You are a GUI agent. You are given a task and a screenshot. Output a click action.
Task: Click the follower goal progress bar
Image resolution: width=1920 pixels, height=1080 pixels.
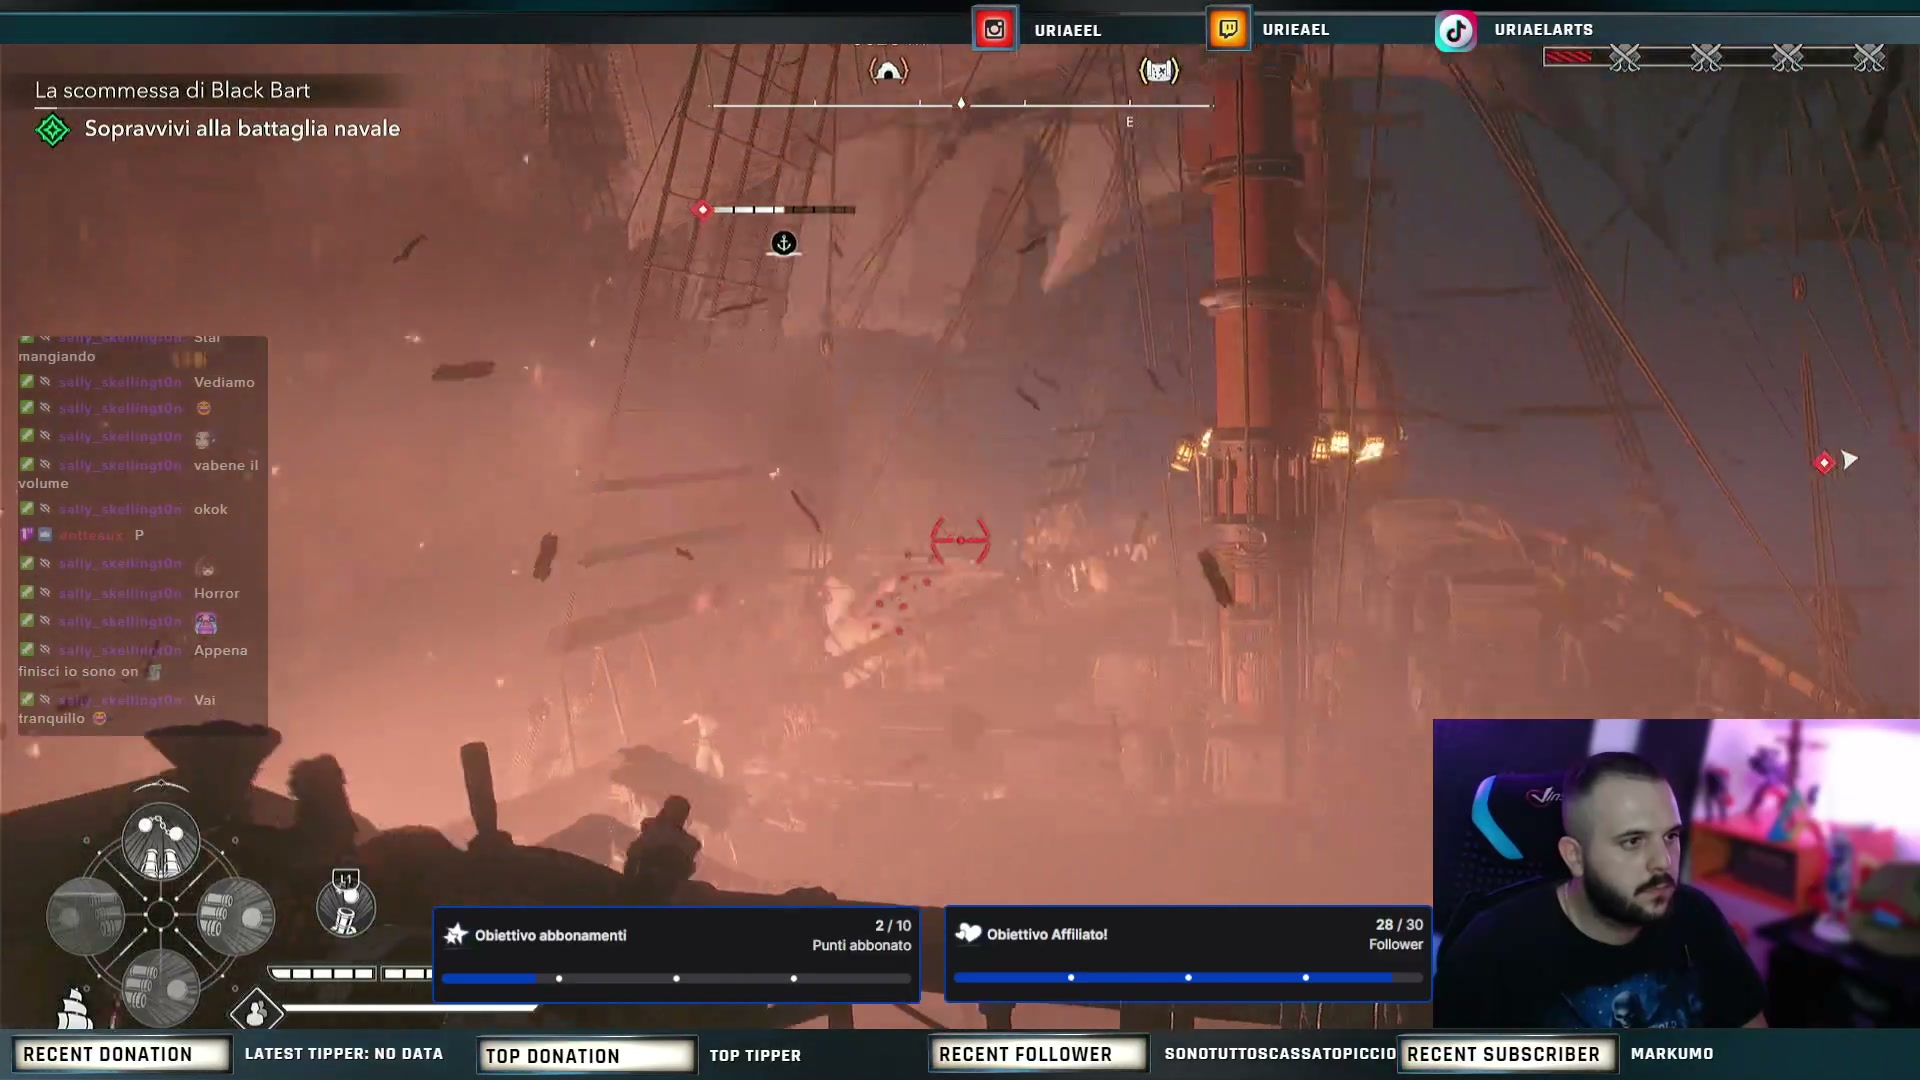(1188, 977)
